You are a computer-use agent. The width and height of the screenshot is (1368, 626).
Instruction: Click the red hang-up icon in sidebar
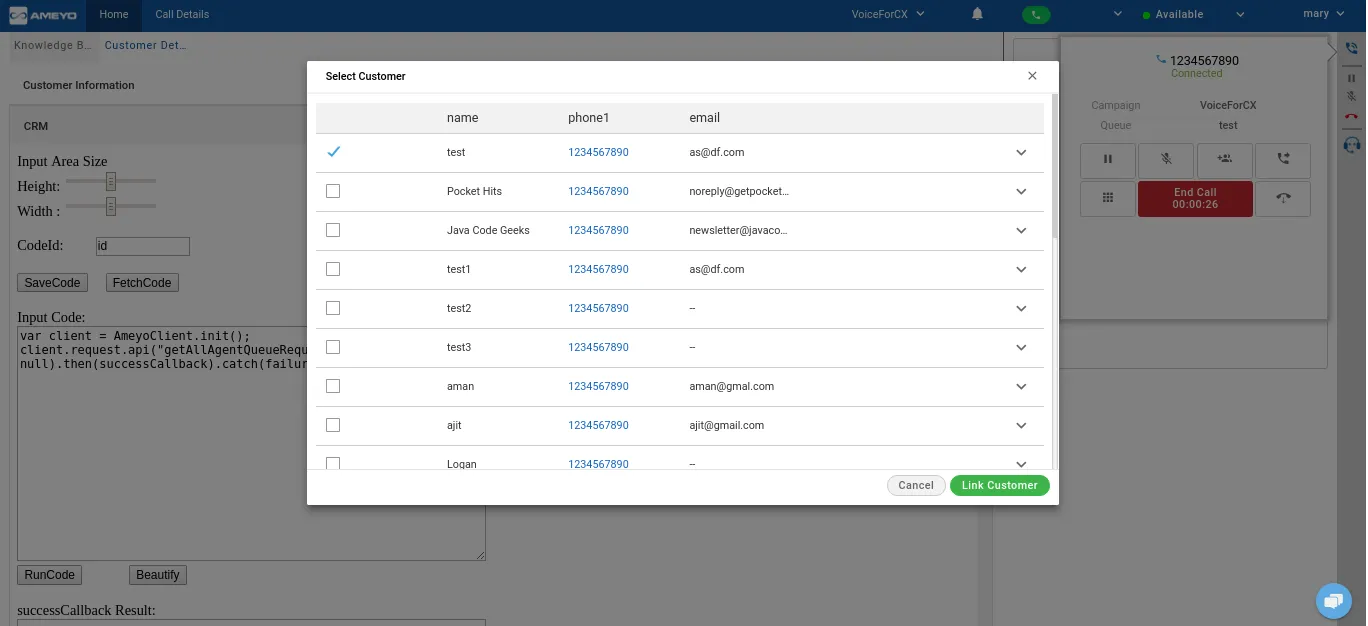click(1352, 117)
